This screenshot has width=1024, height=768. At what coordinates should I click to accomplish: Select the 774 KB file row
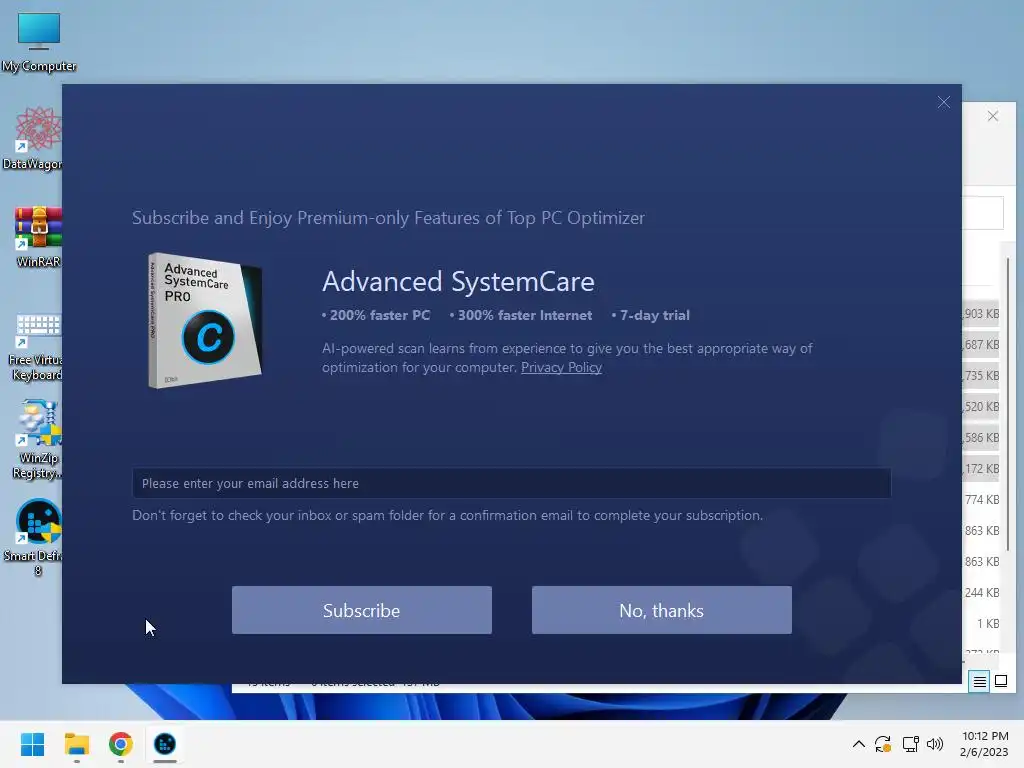coord(981,500)
